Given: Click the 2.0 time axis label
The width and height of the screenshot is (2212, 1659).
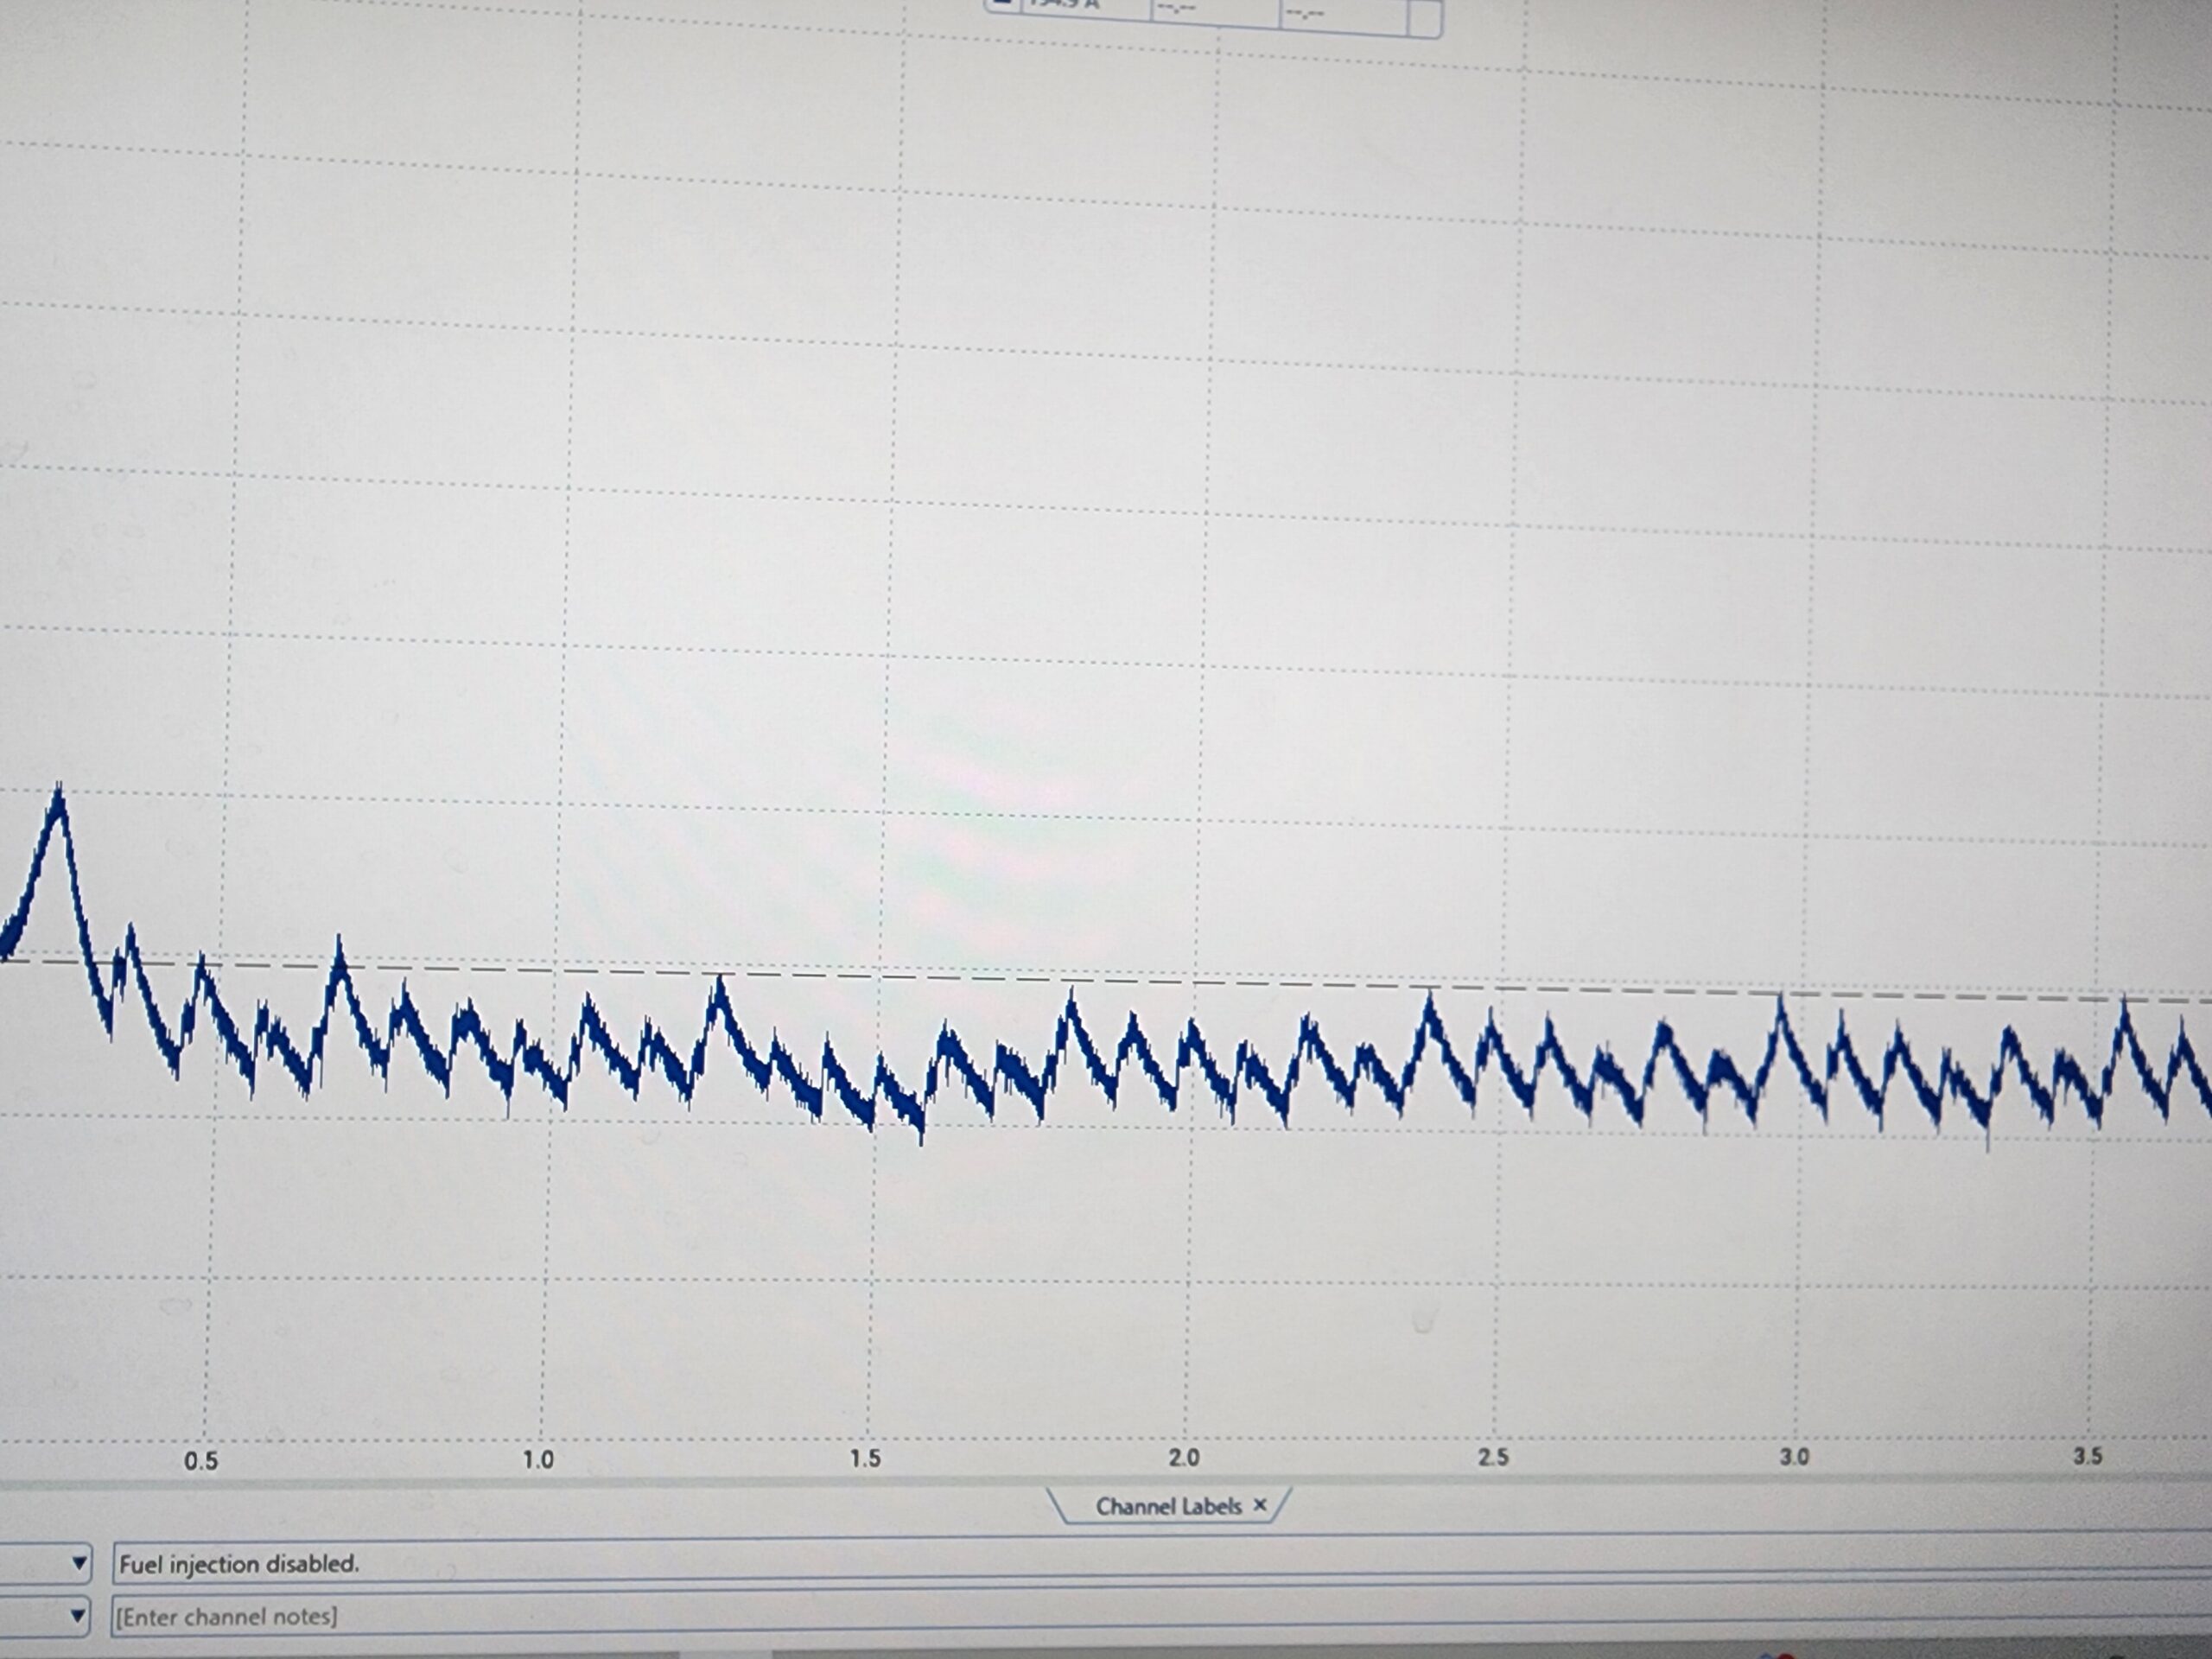Looking at the screenshot, I should [1184, 1458].
